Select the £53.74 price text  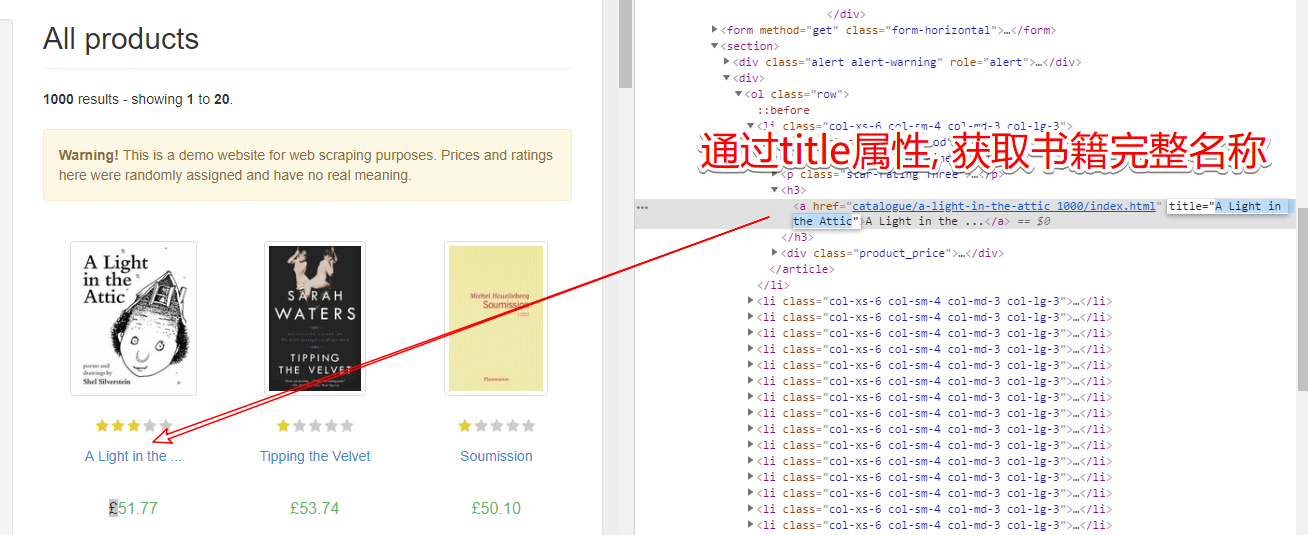(315, 508)
